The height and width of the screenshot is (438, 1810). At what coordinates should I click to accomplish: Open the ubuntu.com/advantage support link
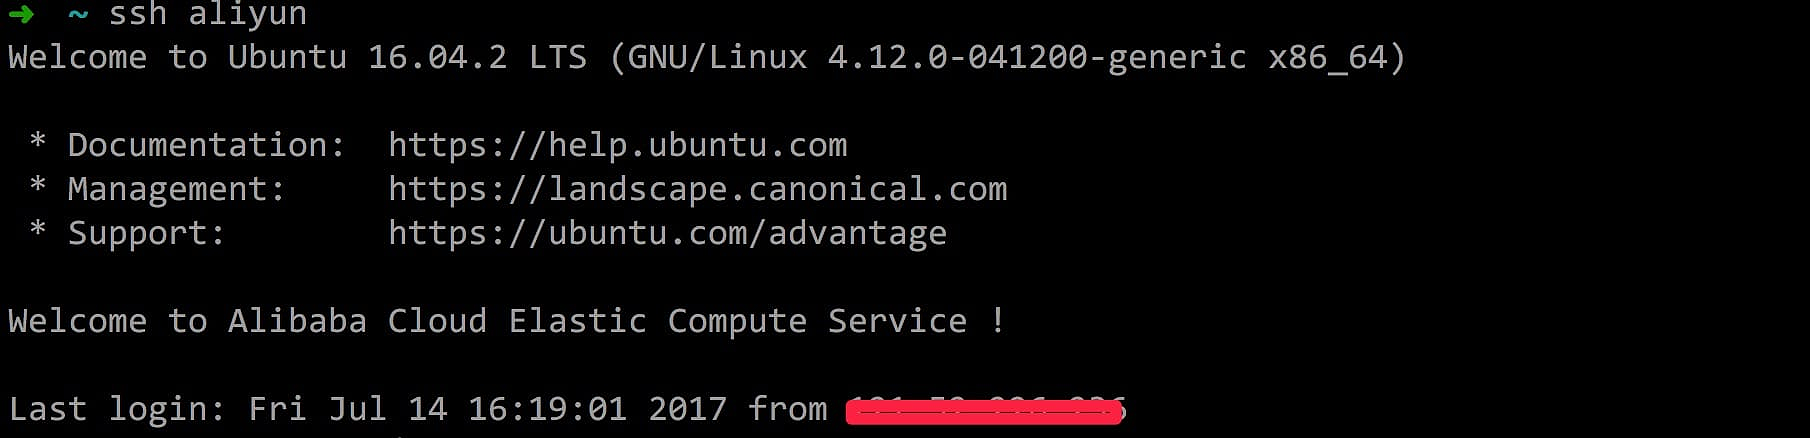667,233
